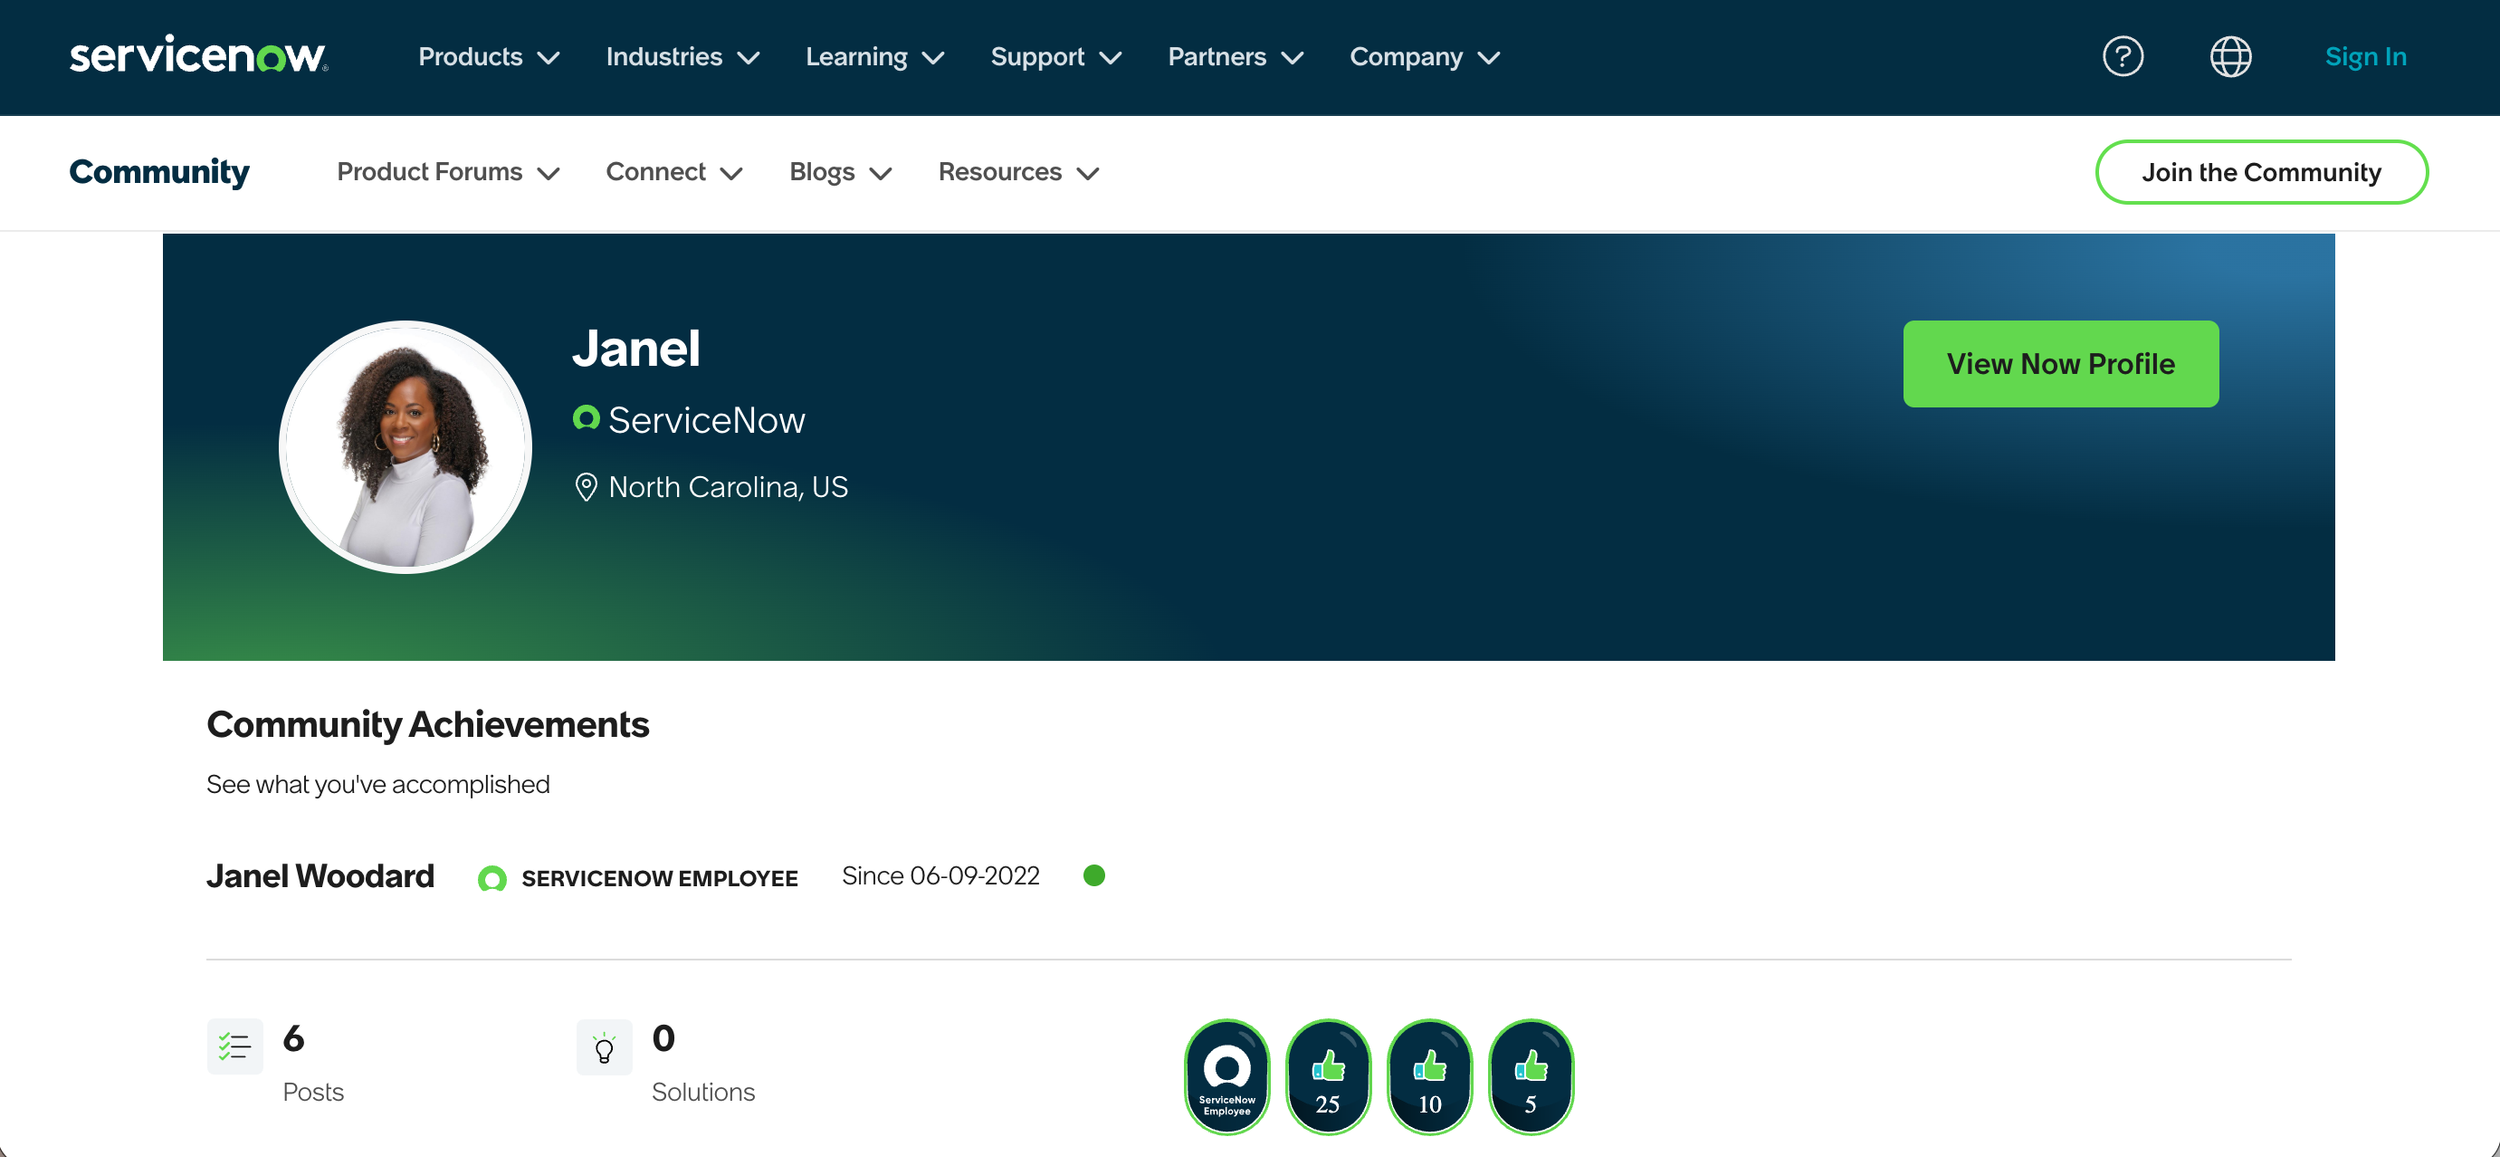Click the Solutions label
Viewport: 2500px width, 1157px height.
[x=703, y=1092]
